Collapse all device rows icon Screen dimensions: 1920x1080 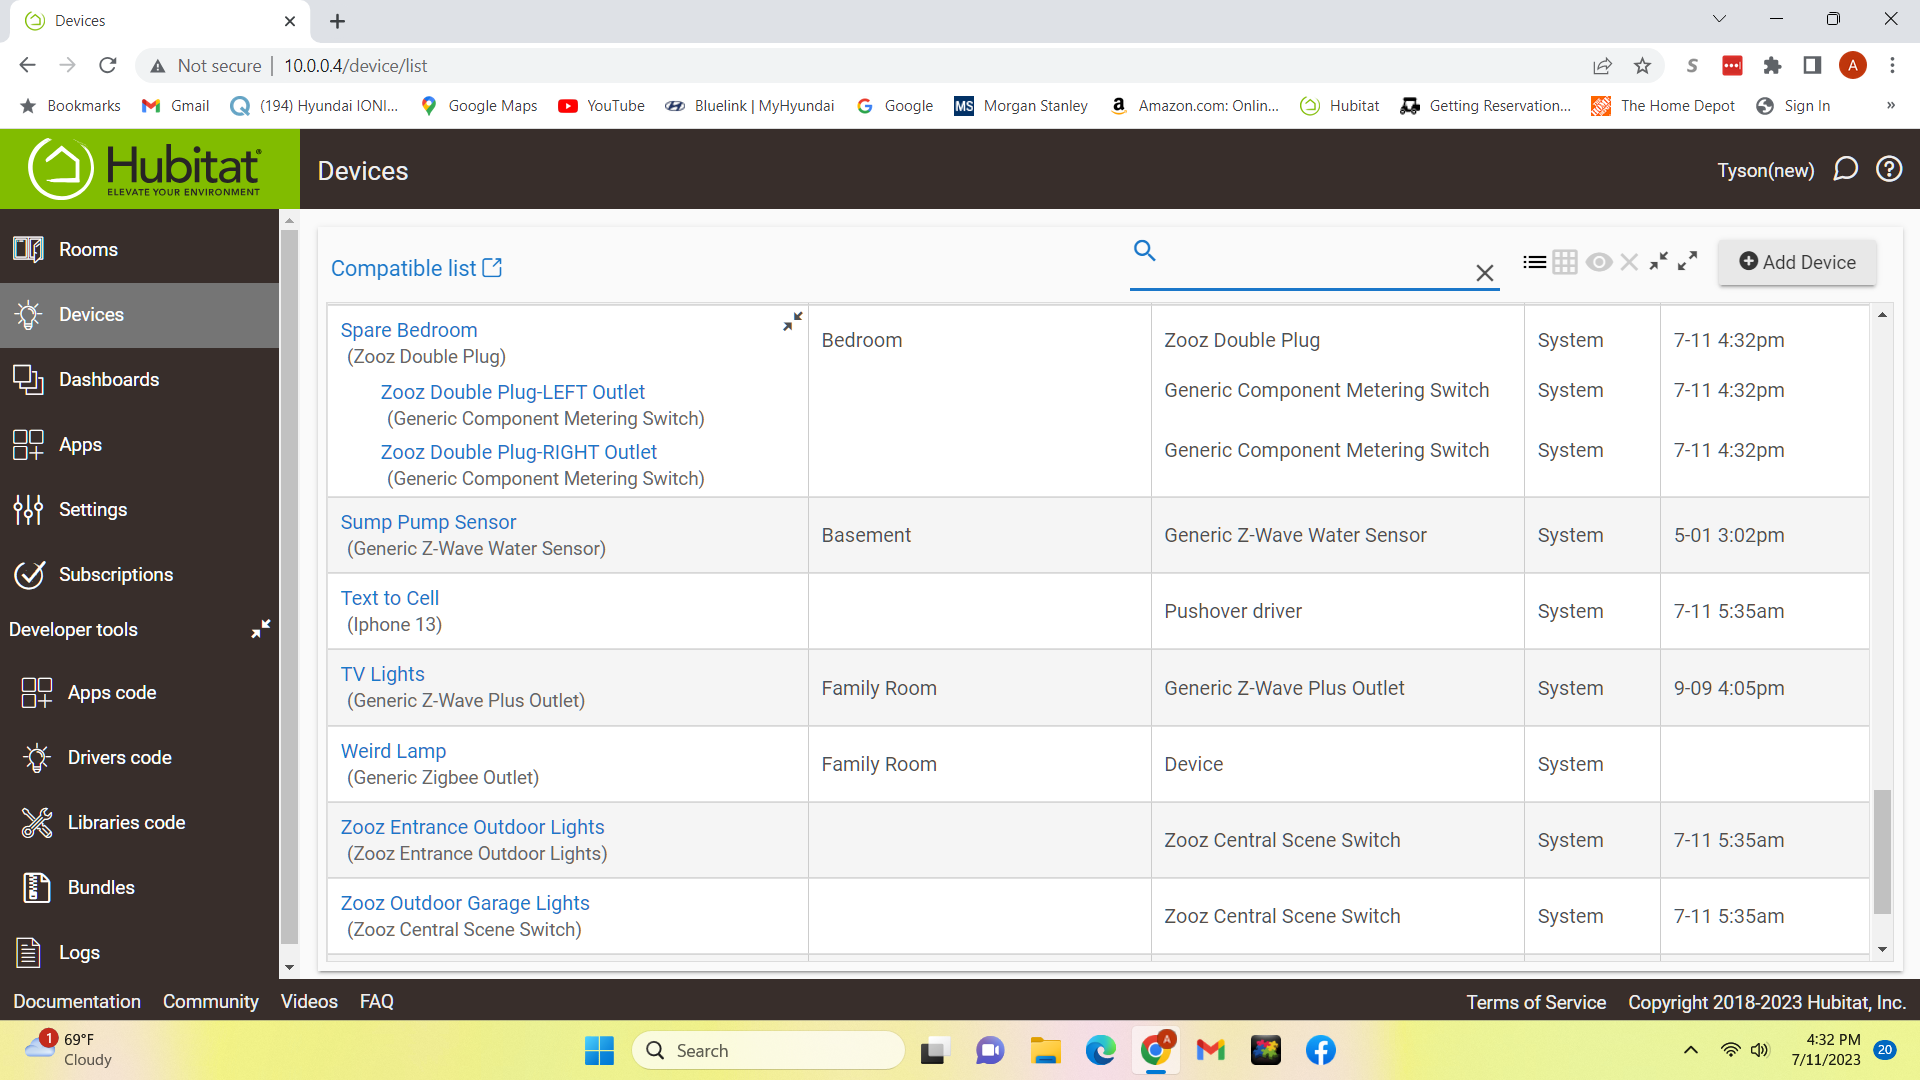coord(1659,261)
